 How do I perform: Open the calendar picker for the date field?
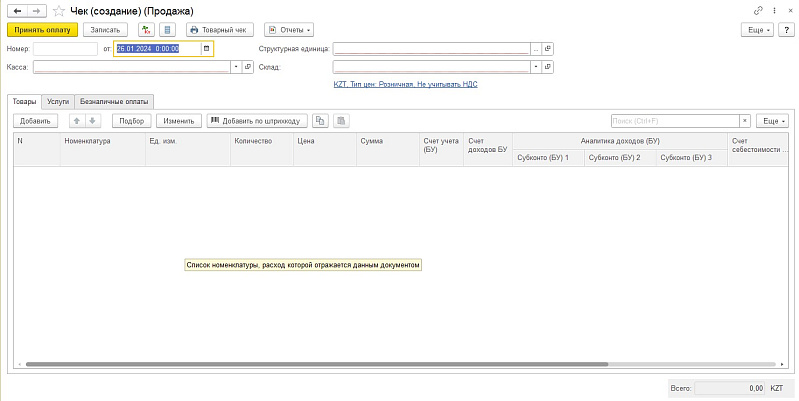pos(206,48)
